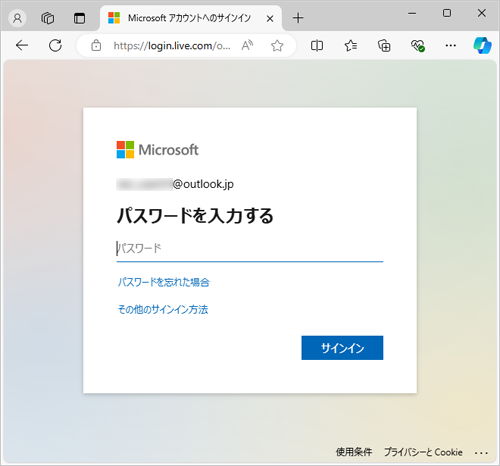
Task: Open the Favorites list
Action: (351, 45)
